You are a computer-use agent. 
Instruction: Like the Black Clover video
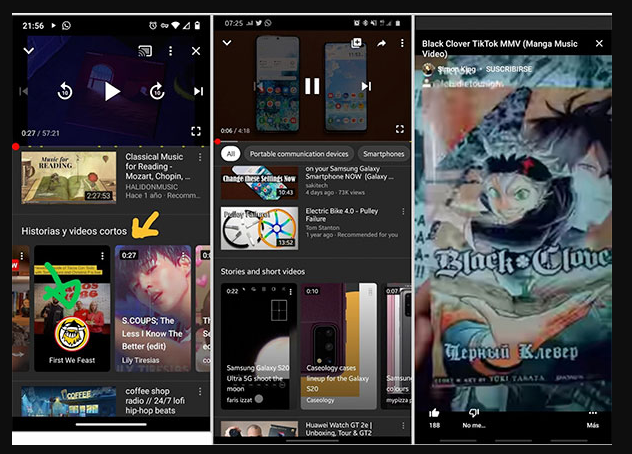434,413
